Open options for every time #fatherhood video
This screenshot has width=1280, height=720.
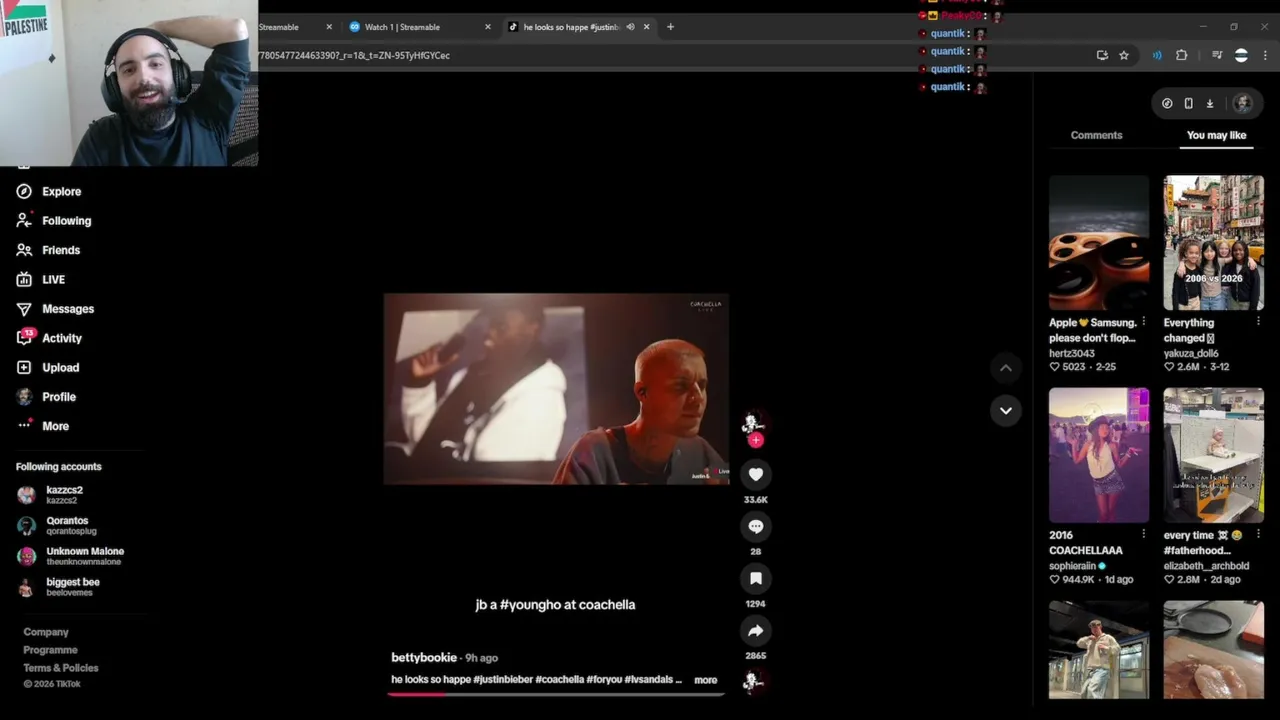pyautogui.click(x=1258, y=534)
